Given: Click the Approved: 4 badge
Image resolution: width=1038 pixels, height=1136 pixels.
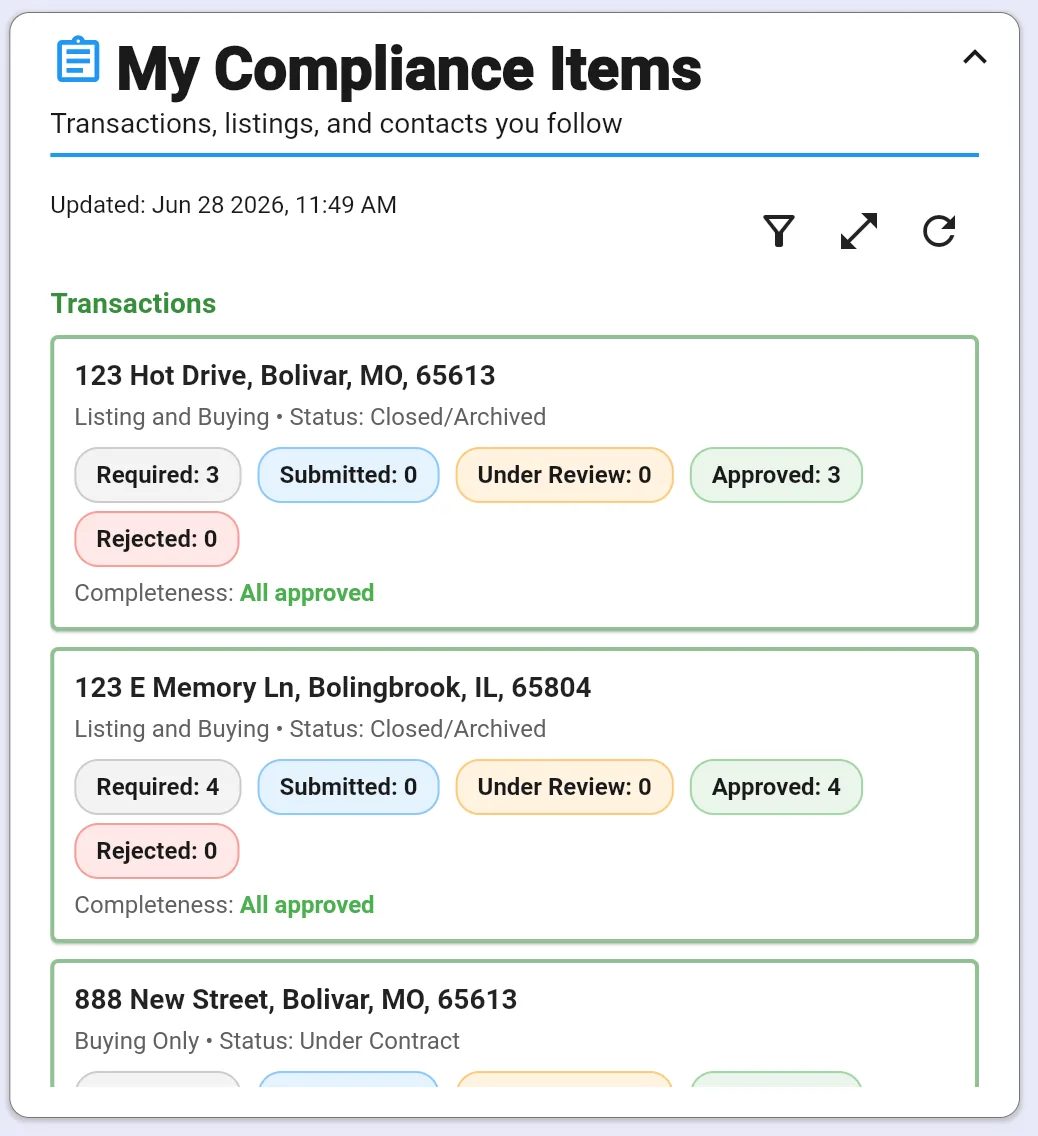Looking at the screenshot, I should (x=776, y=787).
